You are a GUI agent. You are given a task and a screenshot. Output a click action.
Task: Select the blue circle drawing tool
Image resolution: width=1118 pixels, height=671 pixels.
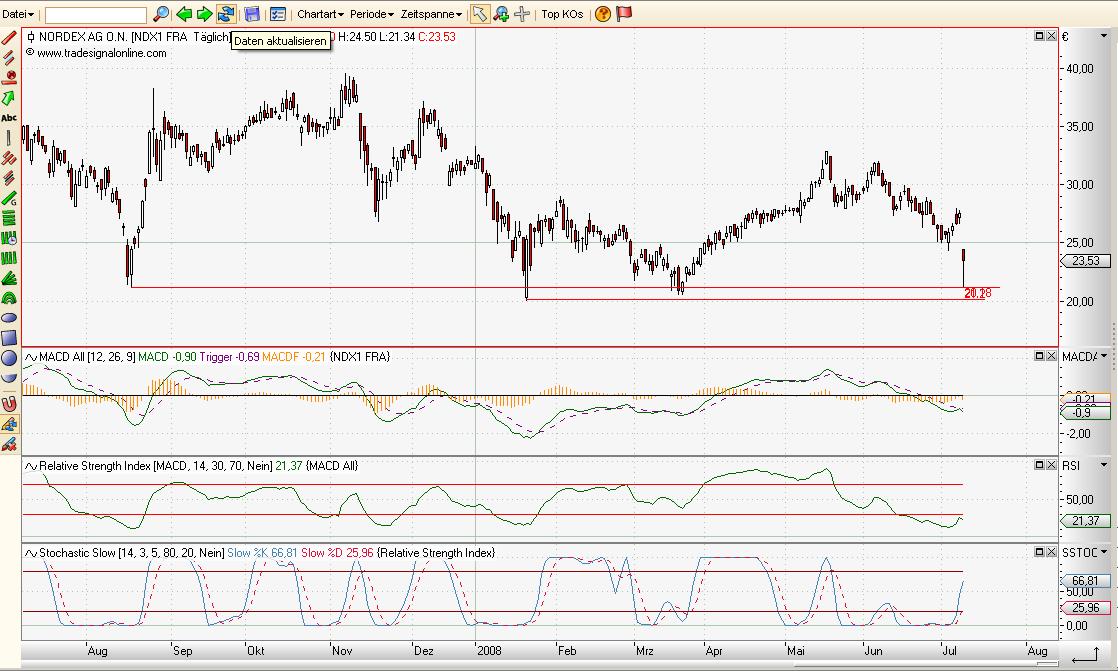click(x=9, y=358)
